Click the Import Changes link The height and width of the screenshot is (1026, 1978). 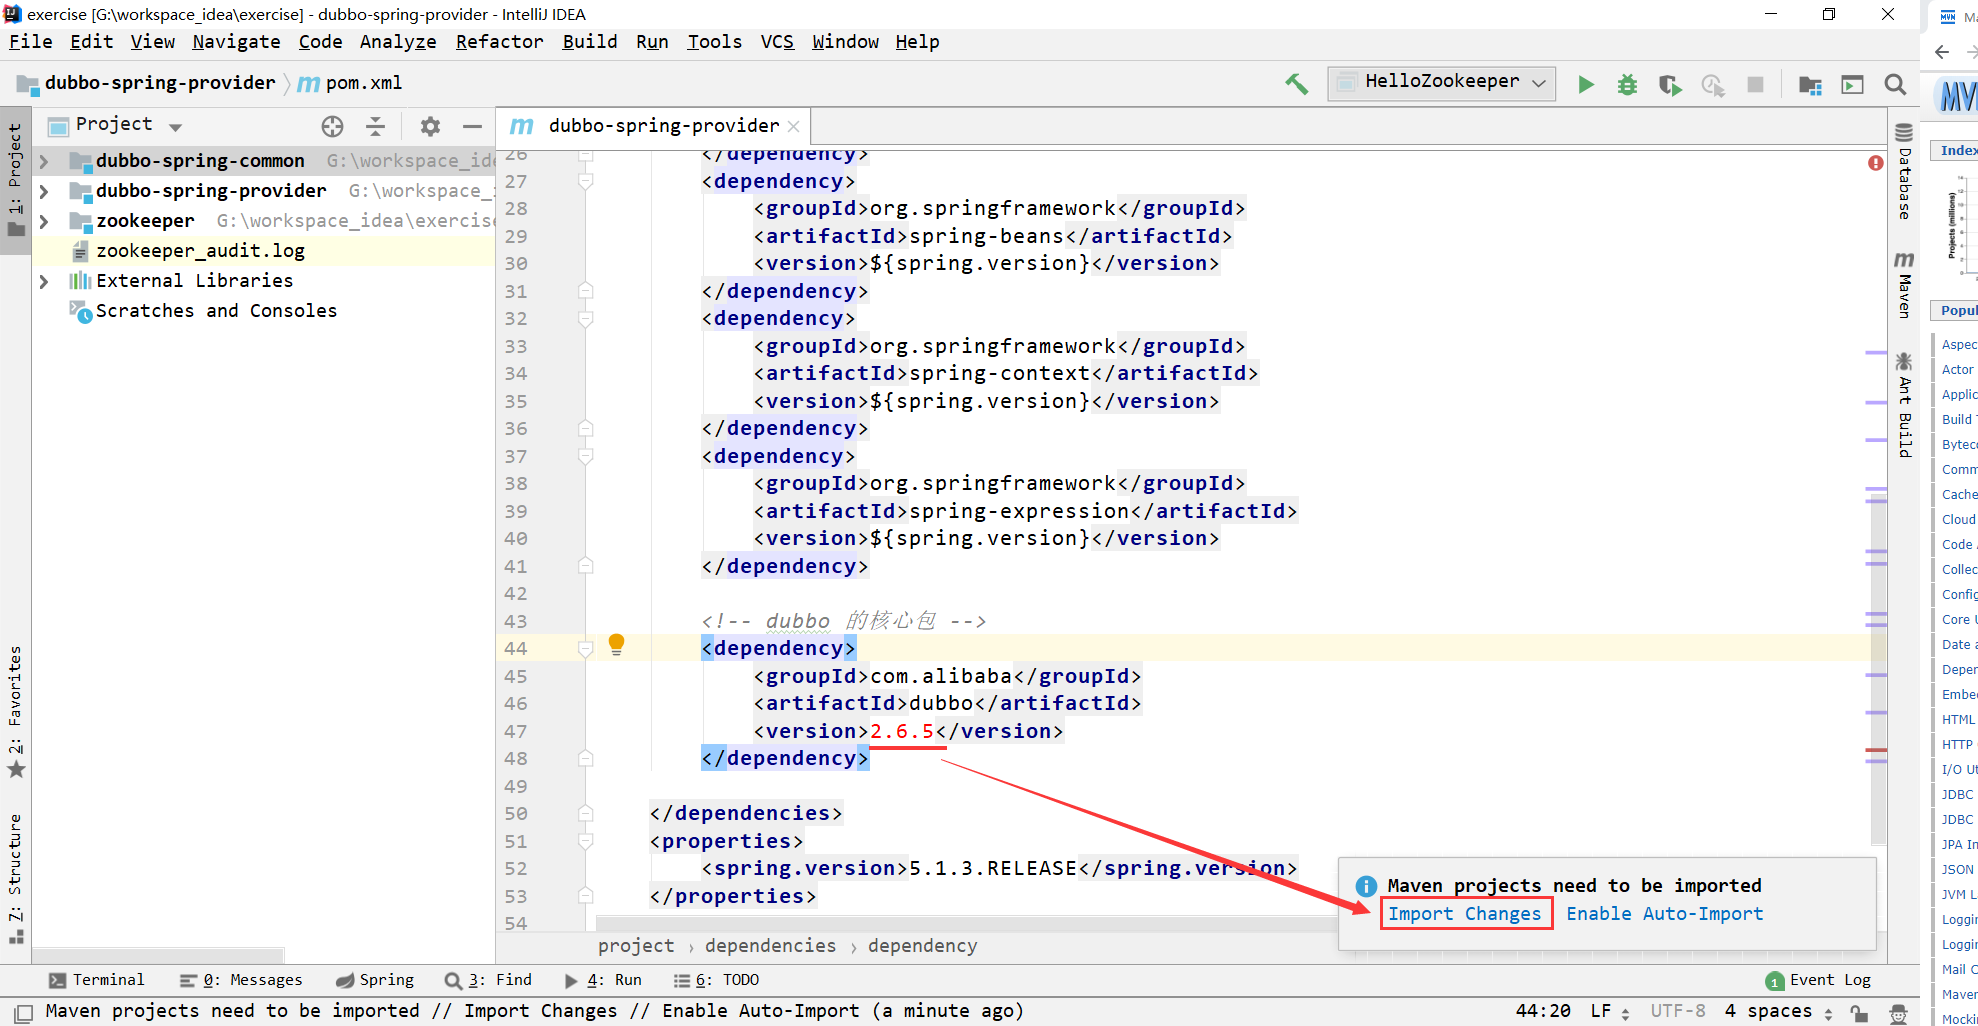pyautogui.click(x=1465, y=914)
